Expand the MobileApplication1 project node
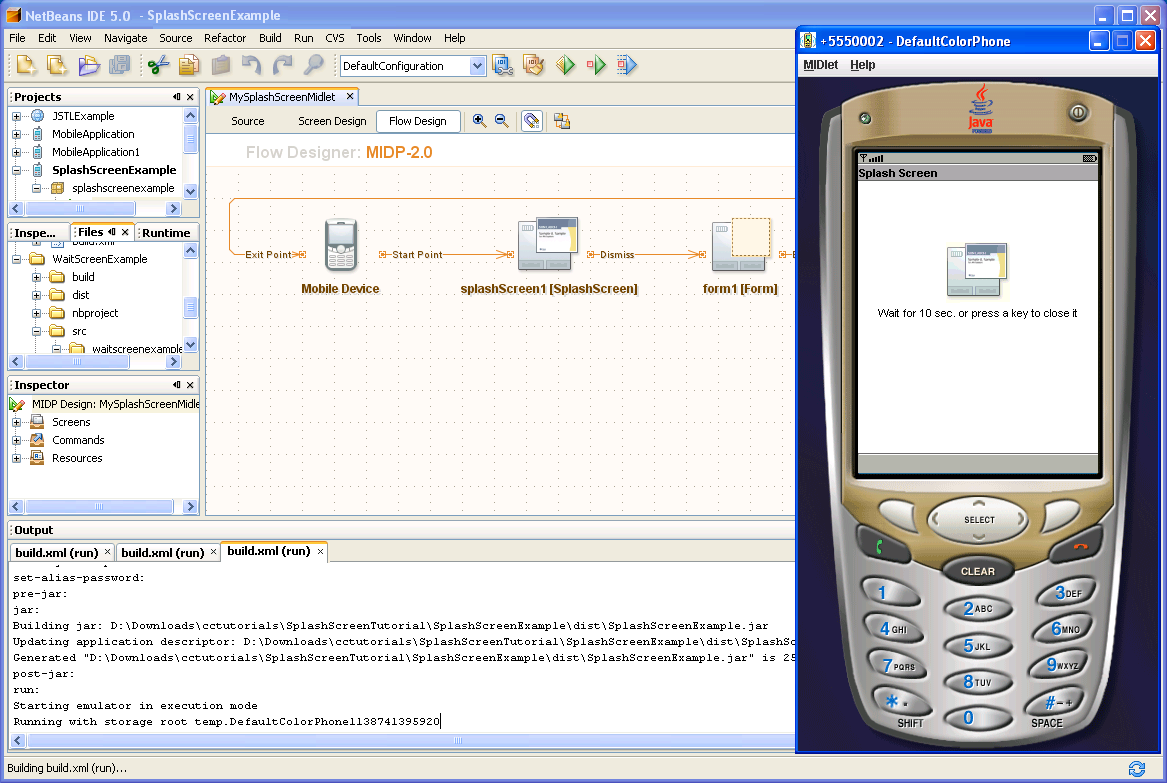This screenshot has width=1167, height=783. click(x=16, y=152)
